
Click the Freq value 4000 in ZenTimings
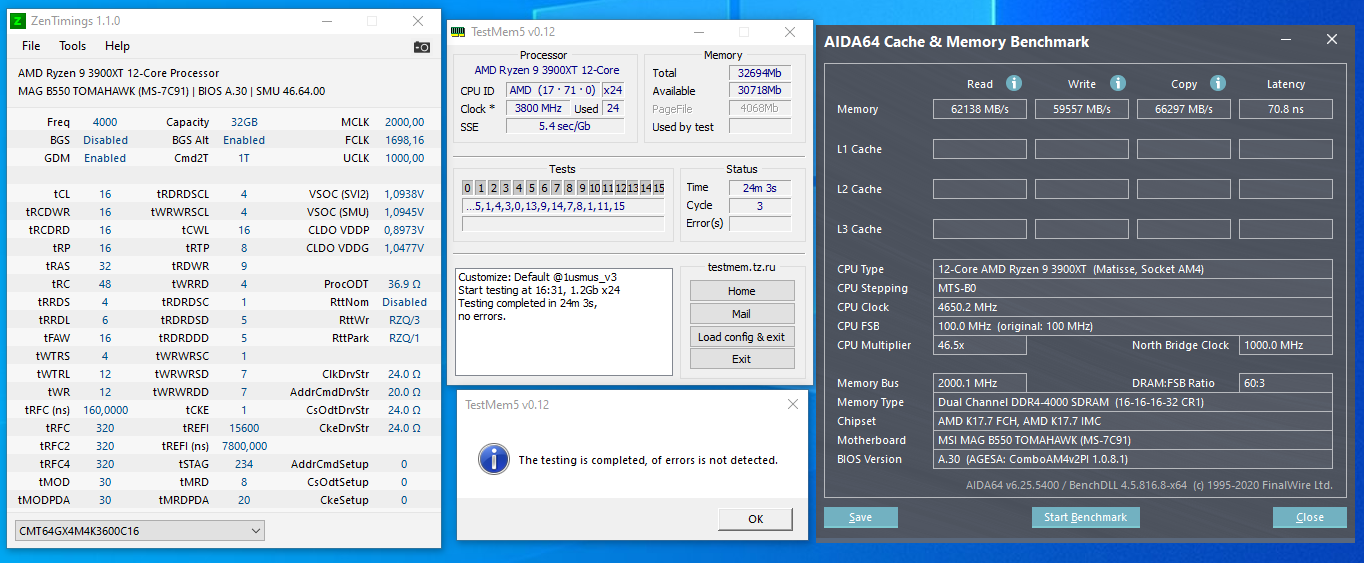[105, 123]
